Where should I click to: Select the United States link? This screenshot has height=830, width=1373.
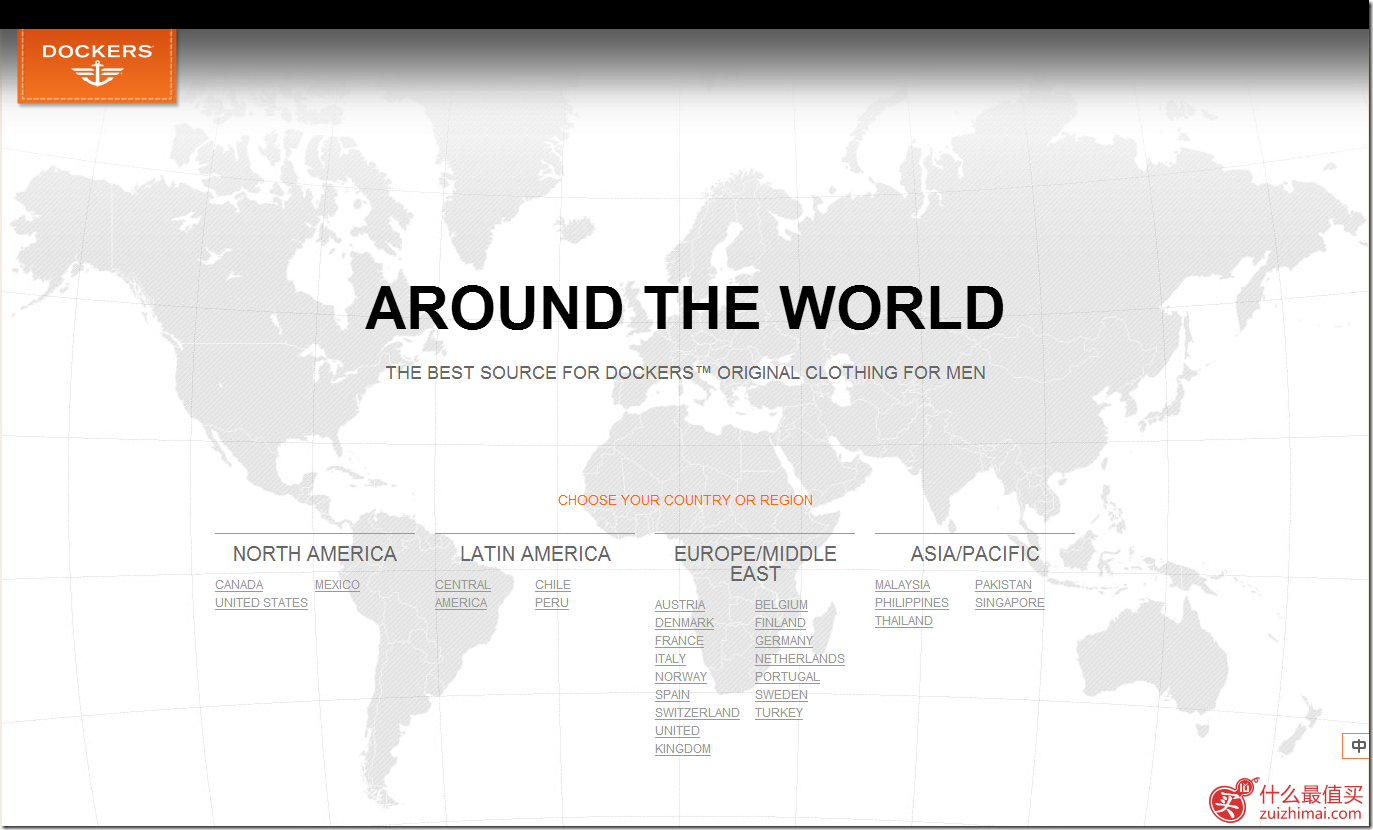tap(261, 603)
